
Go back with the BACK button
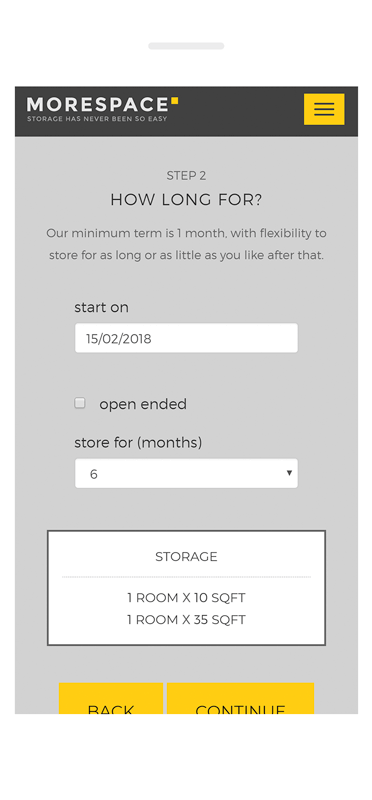111,698
